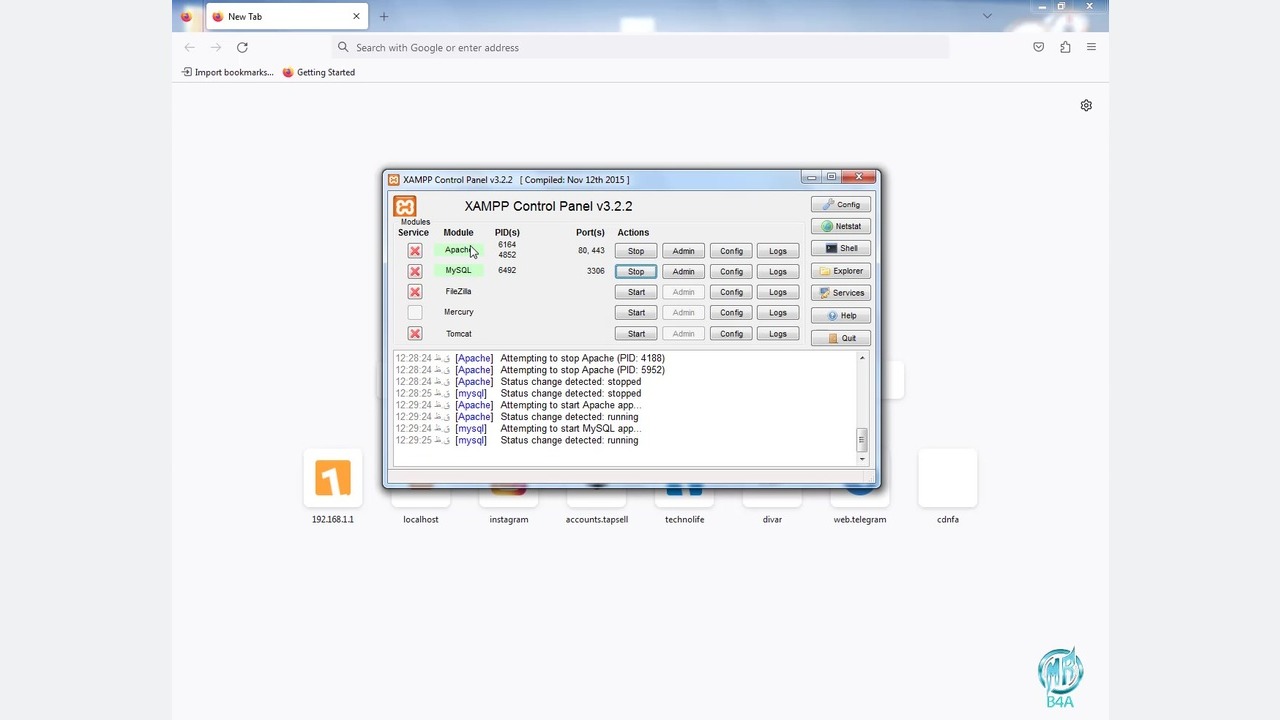Open XAMPP main Config with wrench icon
Screen dimensions: 1280x720
tap(841, 204)
